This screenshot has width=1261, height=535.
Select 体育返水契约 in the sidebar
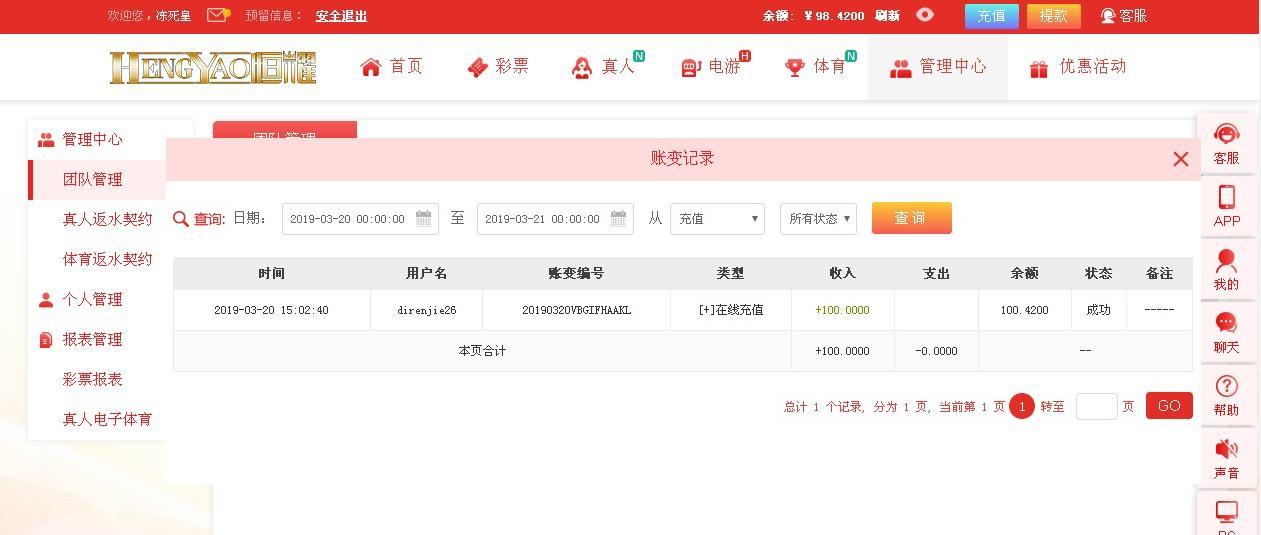pos(107,259)
